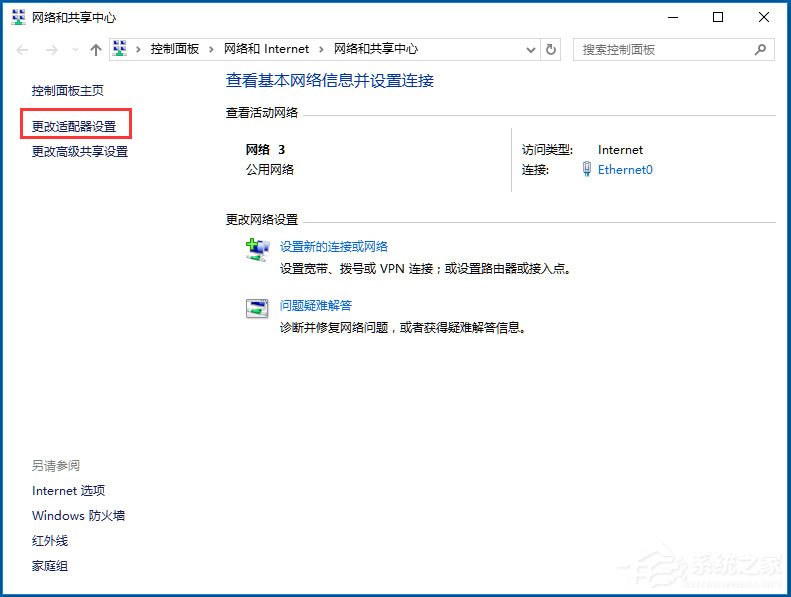Click the 设置新的连接或网络 icon
This screenshot has height=597, width=791.
point(257,249)
